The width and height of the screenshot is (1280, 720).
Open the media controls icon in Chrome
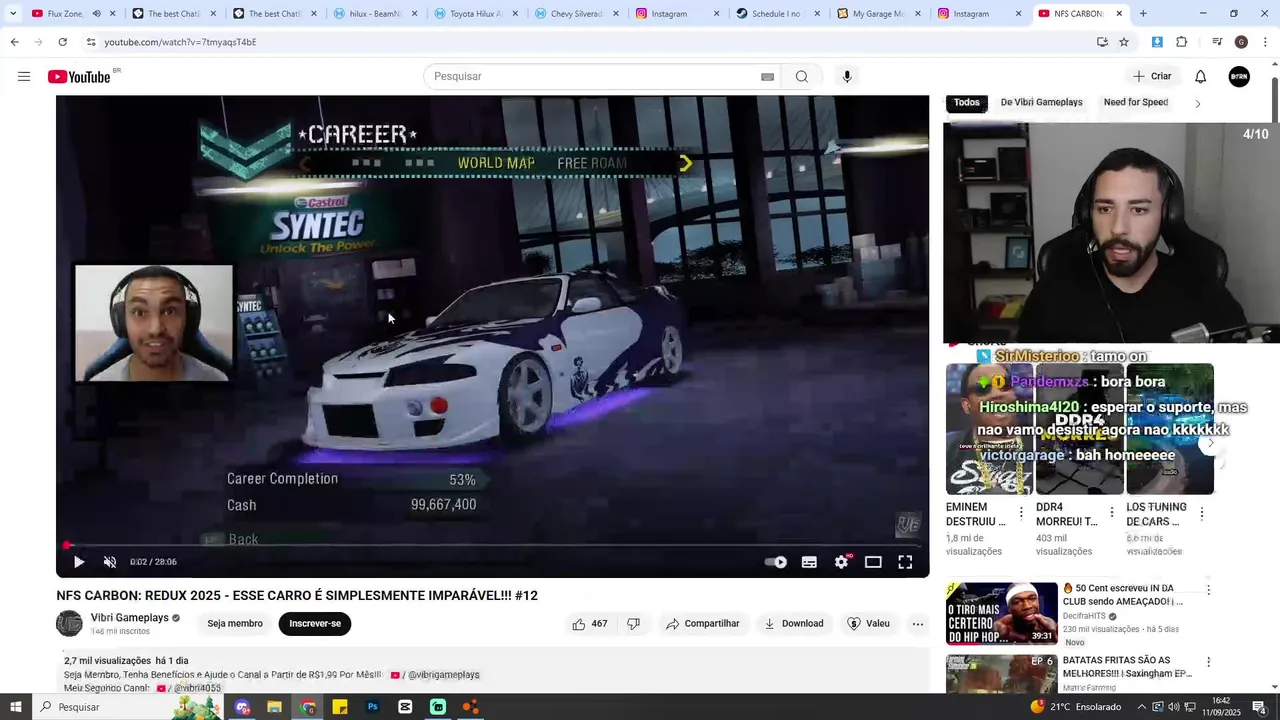click(x=1217, y=42)
